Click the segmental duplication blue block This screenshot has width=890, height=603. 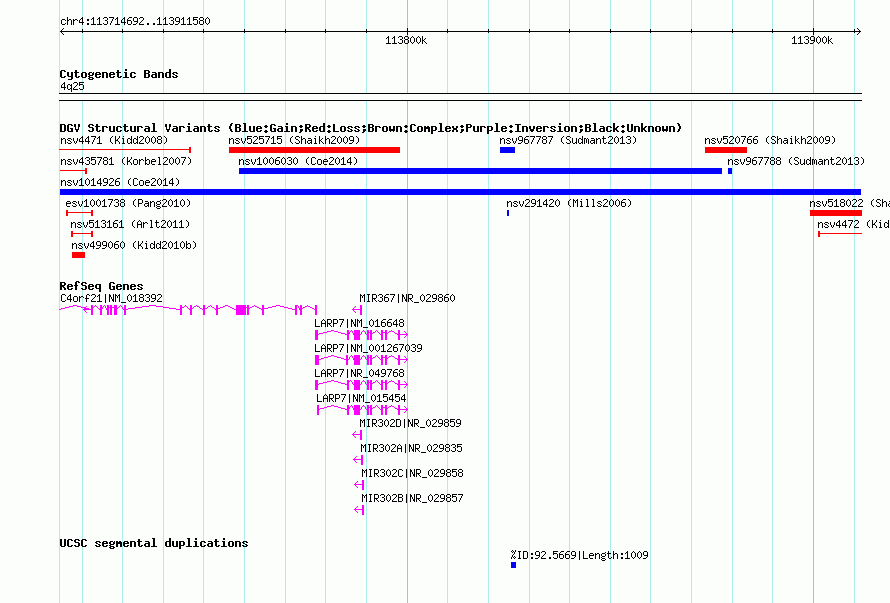click(x=513, y=565)
